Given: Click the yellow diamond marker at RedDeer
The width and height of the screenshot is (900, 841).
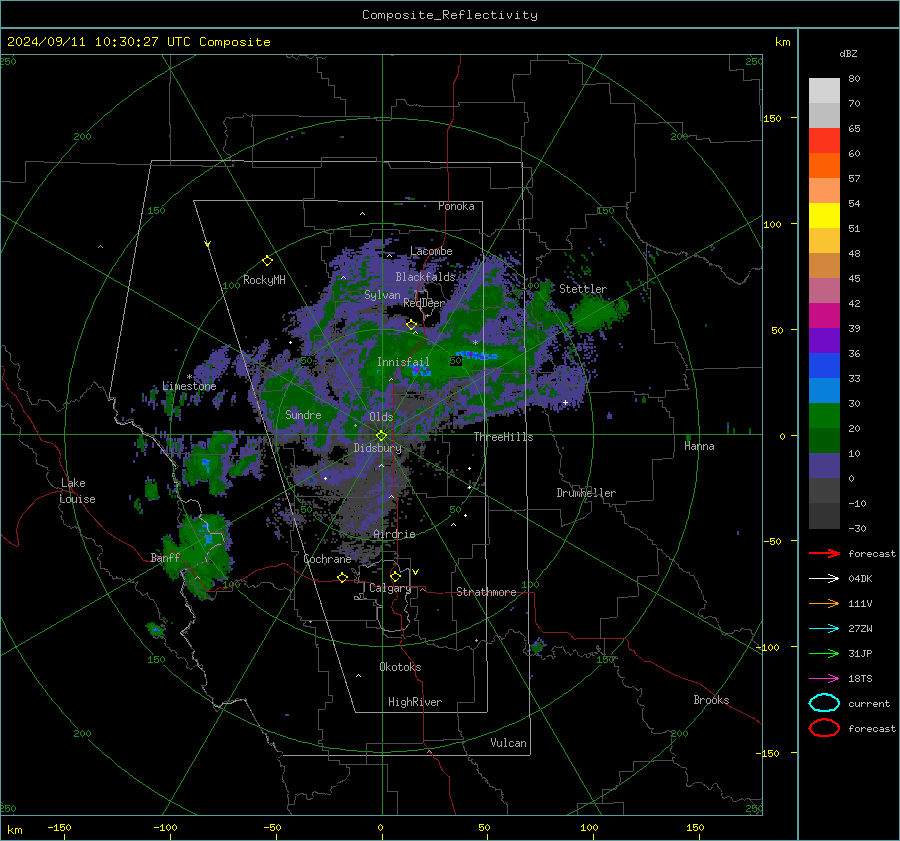Looking at the screenshot, I should 411,325.
